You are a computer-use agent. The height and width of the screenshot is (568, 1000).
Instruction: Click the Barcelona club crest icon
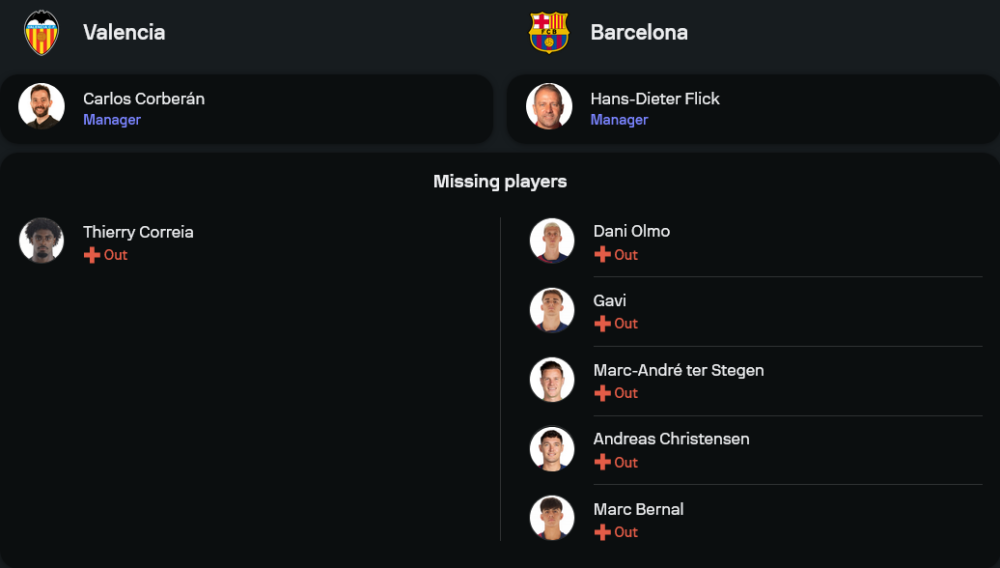[x=549, y=32]
